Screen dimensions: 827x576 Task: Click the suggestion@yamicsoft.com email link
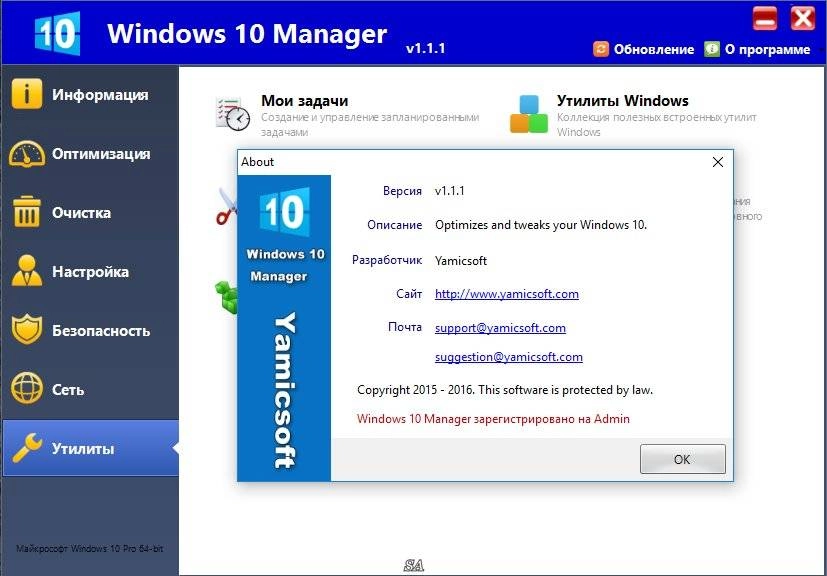tap(508, 357)
